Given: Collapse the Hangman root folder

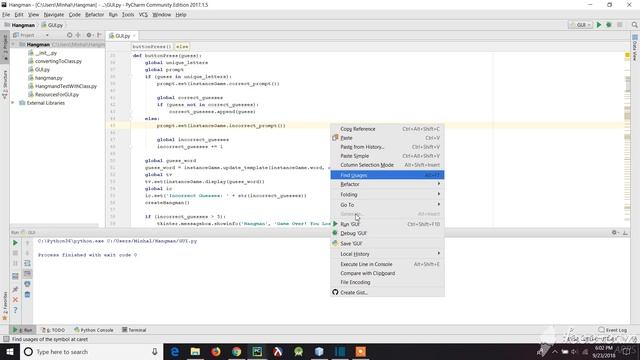Looking at the screenshot, I should tap(13, 44).
